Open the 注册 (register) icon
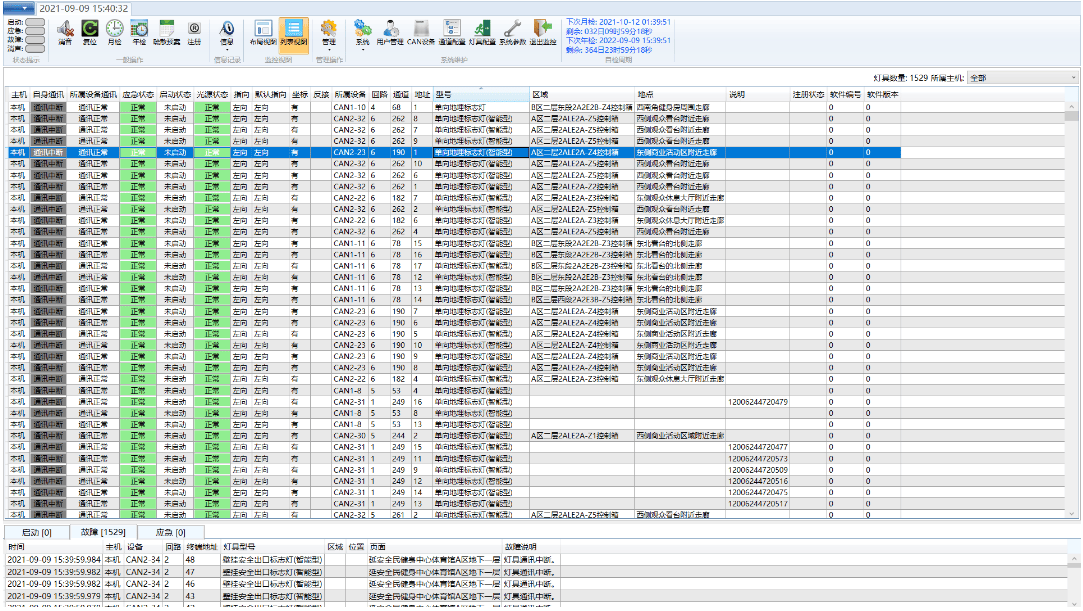 (x=194, y=29)
